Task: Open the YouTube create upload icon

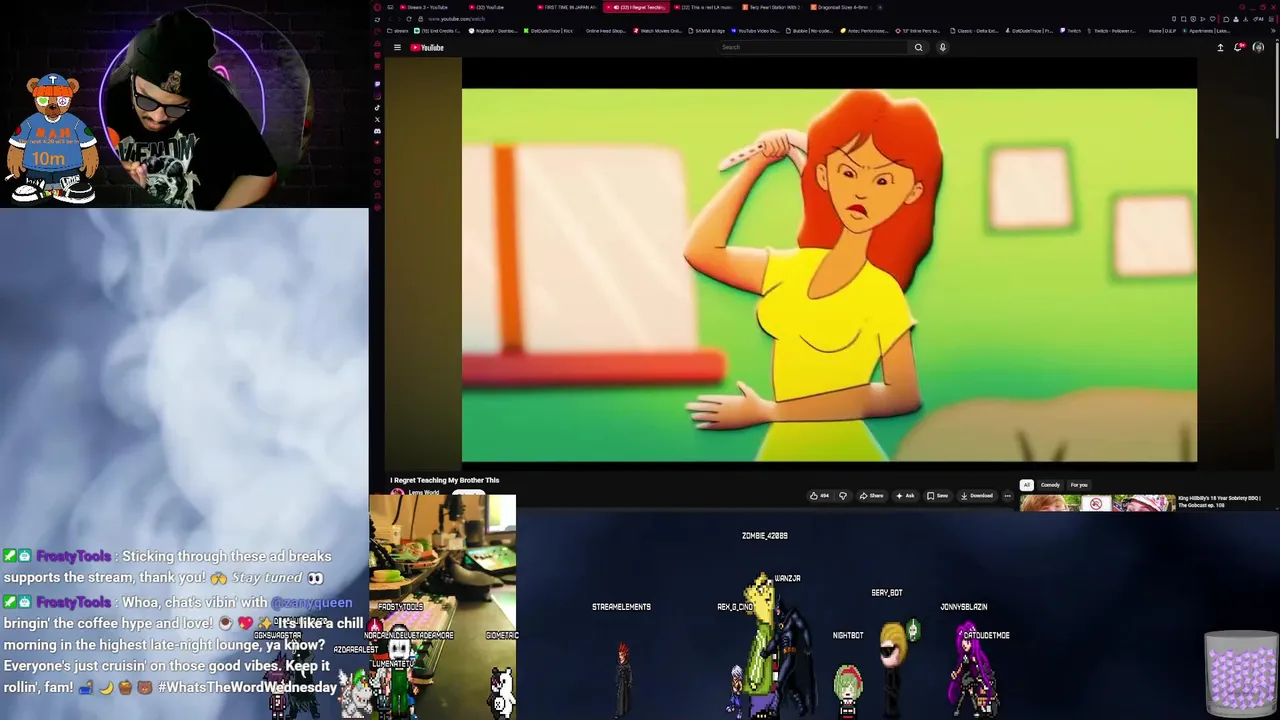Action: (1220, 47)
